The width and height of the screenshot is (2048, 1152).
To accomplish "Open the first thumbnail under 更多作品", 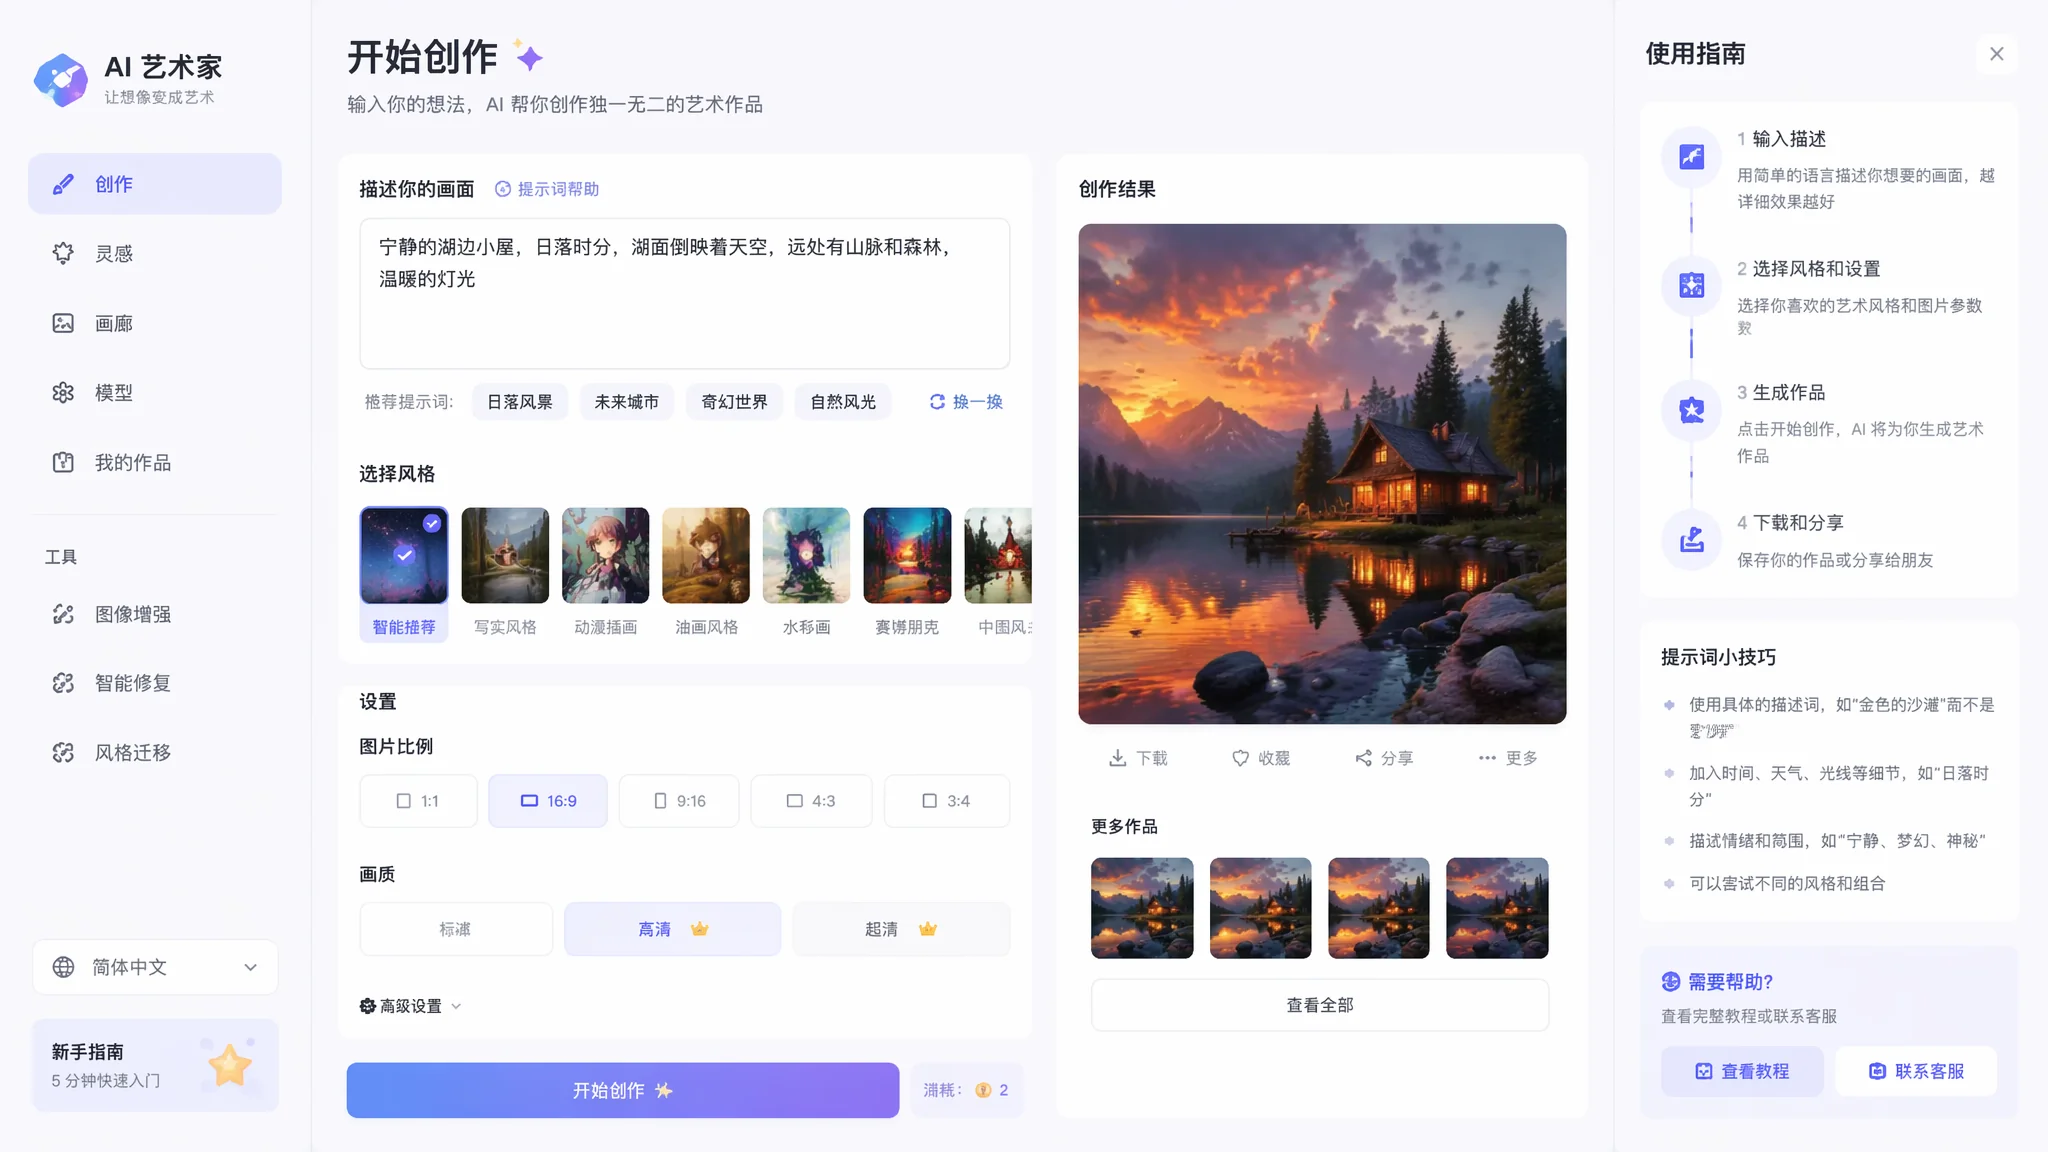I will tap(1142, 908).
